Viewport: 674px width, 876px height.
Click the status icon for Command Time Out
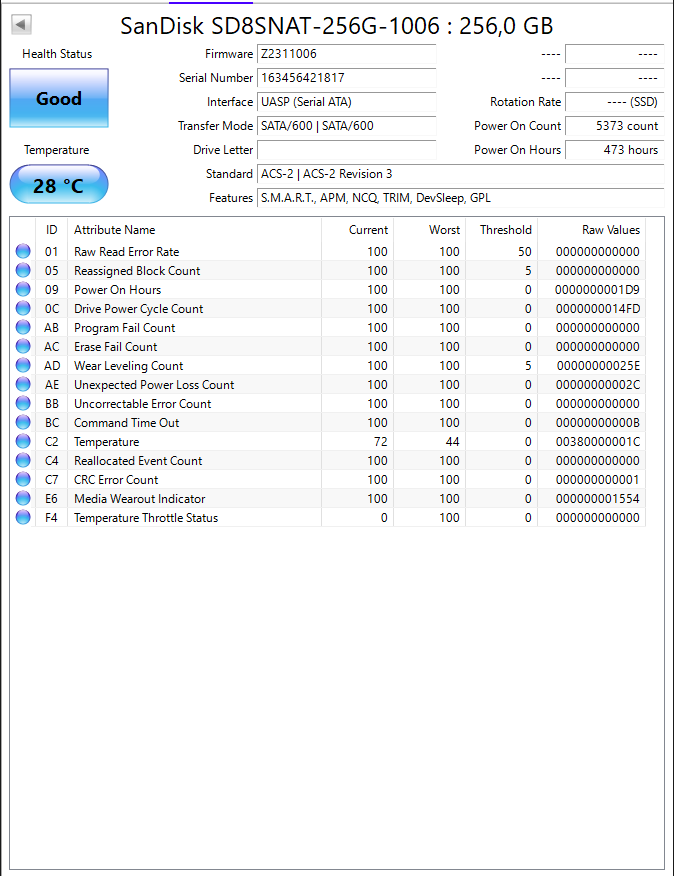(23, 422)
